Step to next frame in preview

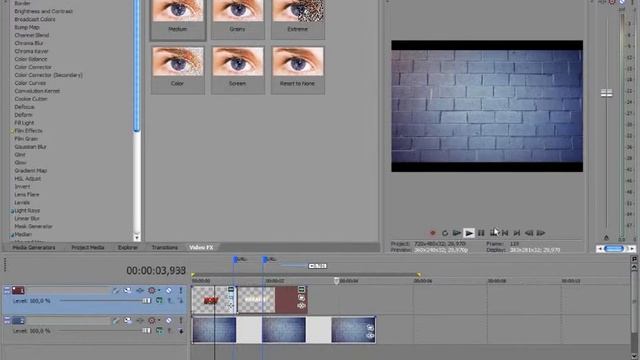(x=541, y=233)
